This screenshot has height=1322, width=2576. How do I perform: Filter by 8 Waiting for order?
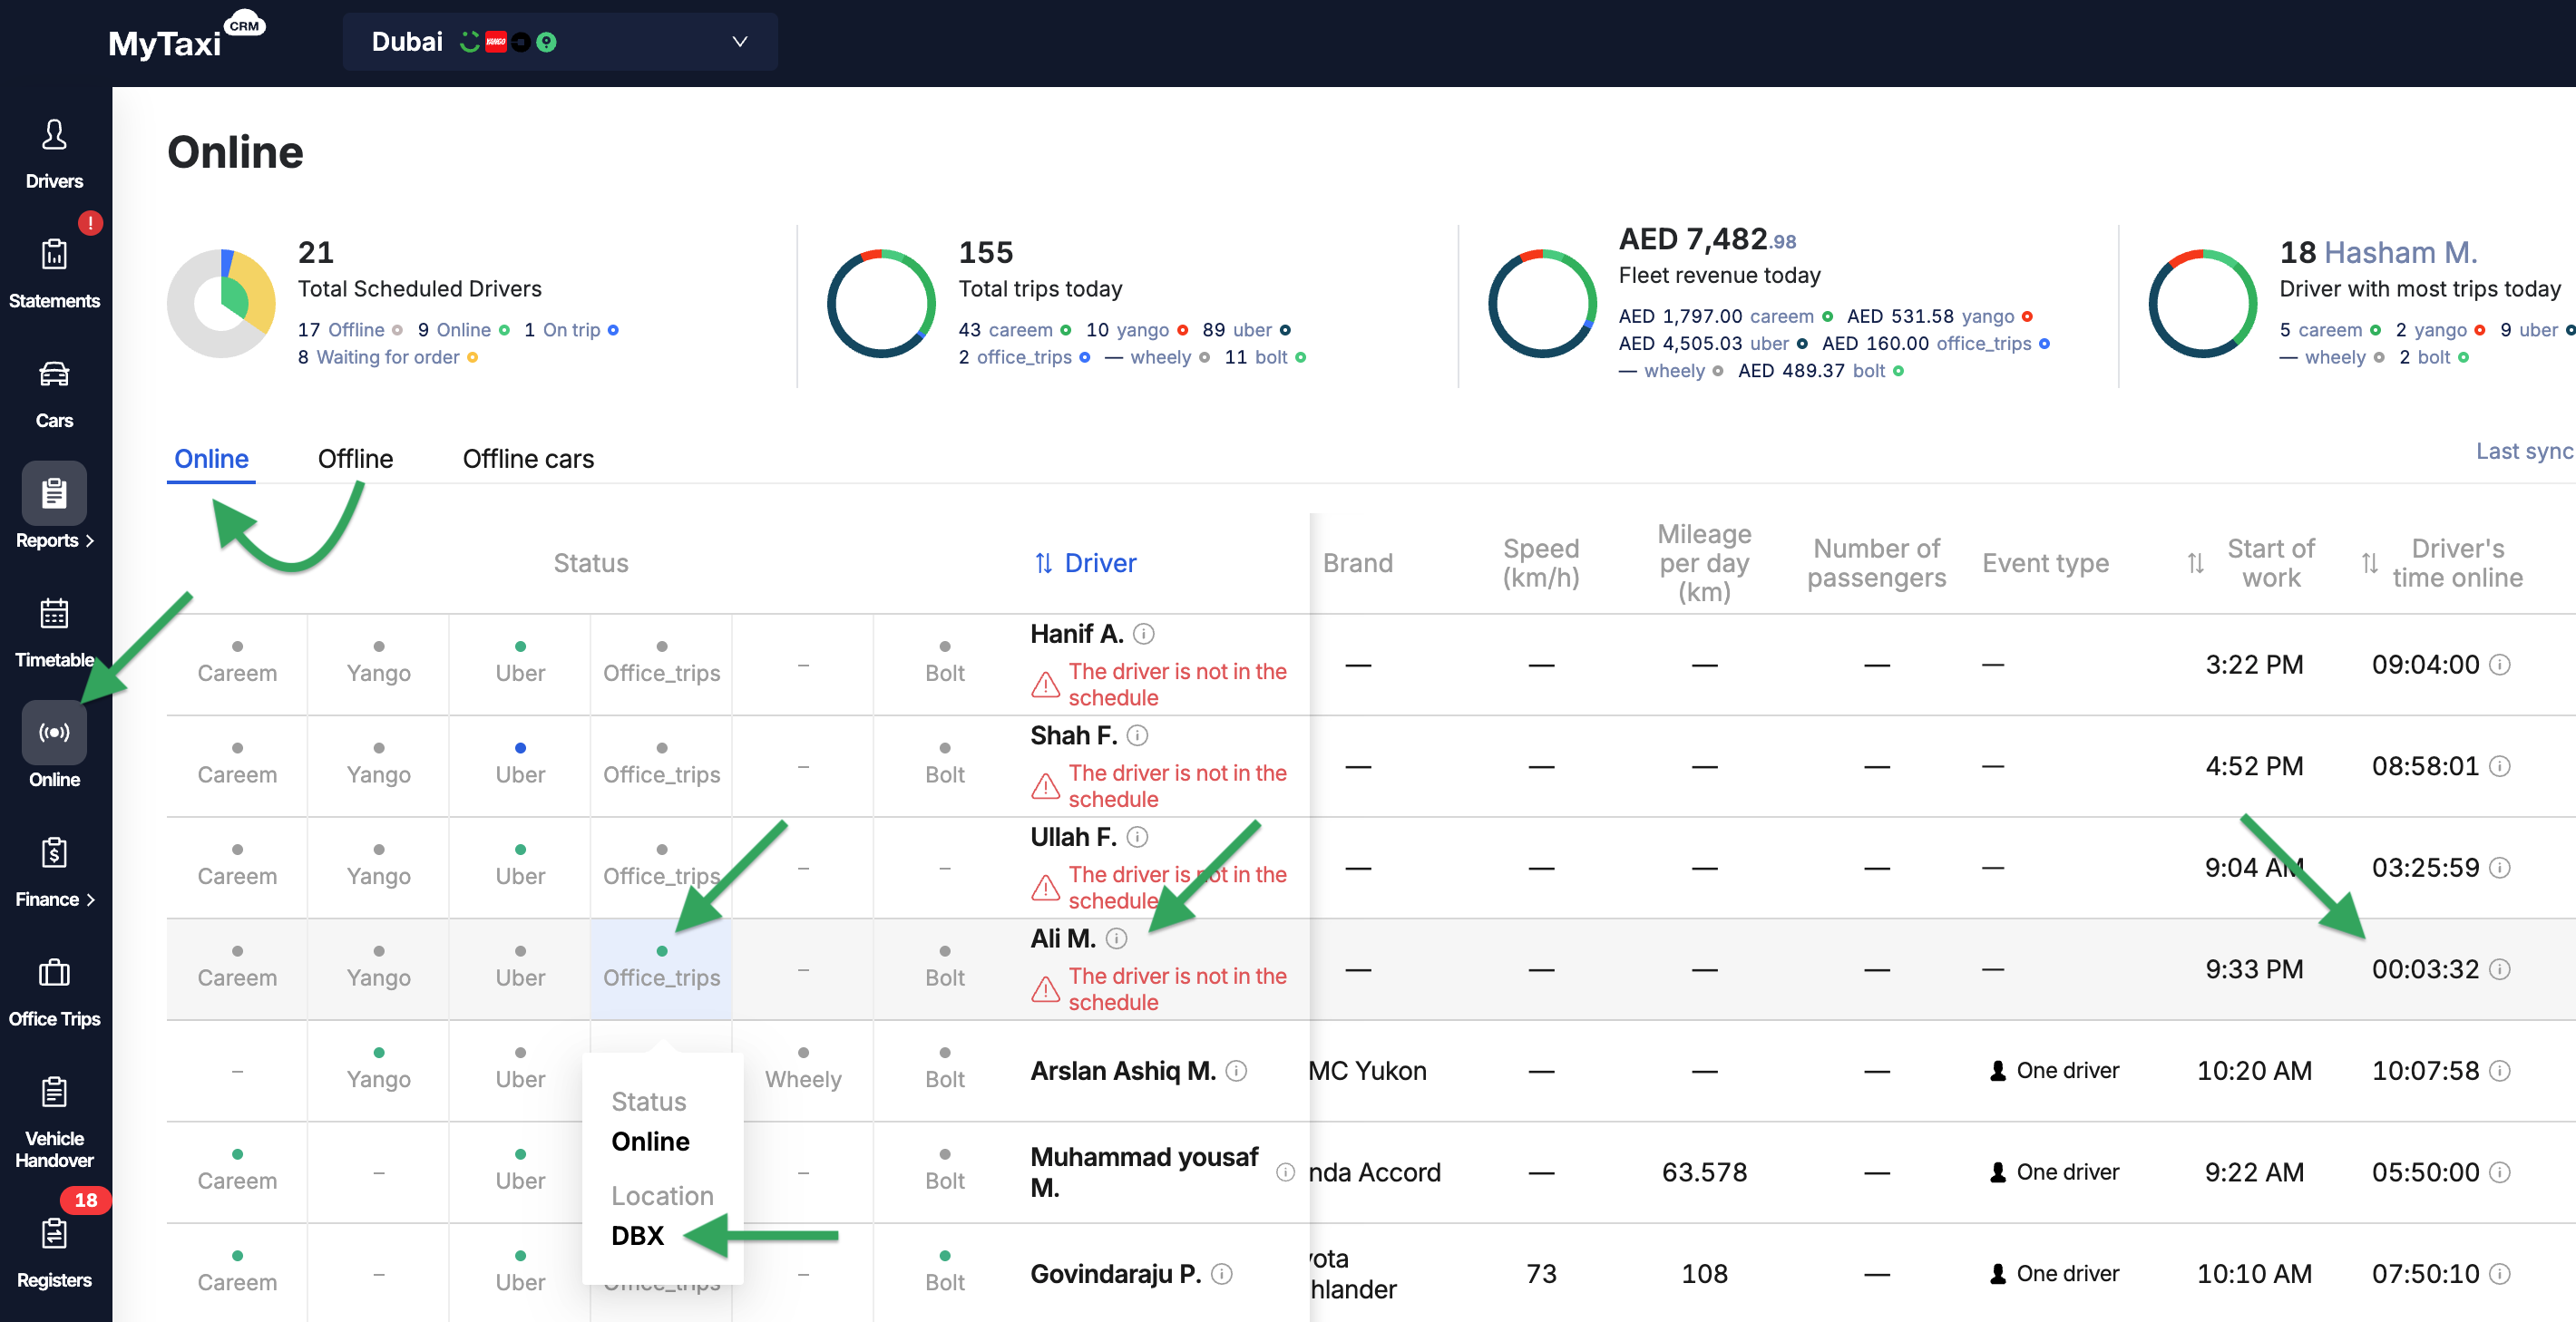[387, 357]
